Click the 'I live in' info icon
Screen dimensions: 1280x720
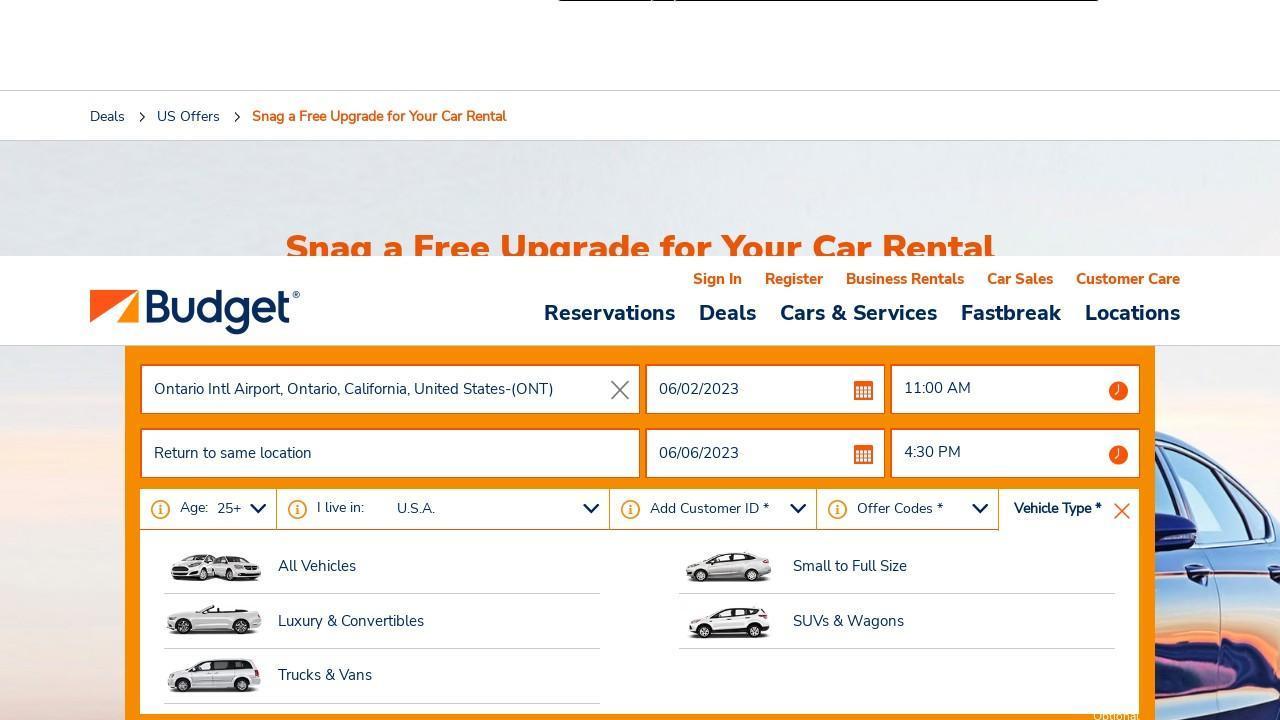(297, 509)
